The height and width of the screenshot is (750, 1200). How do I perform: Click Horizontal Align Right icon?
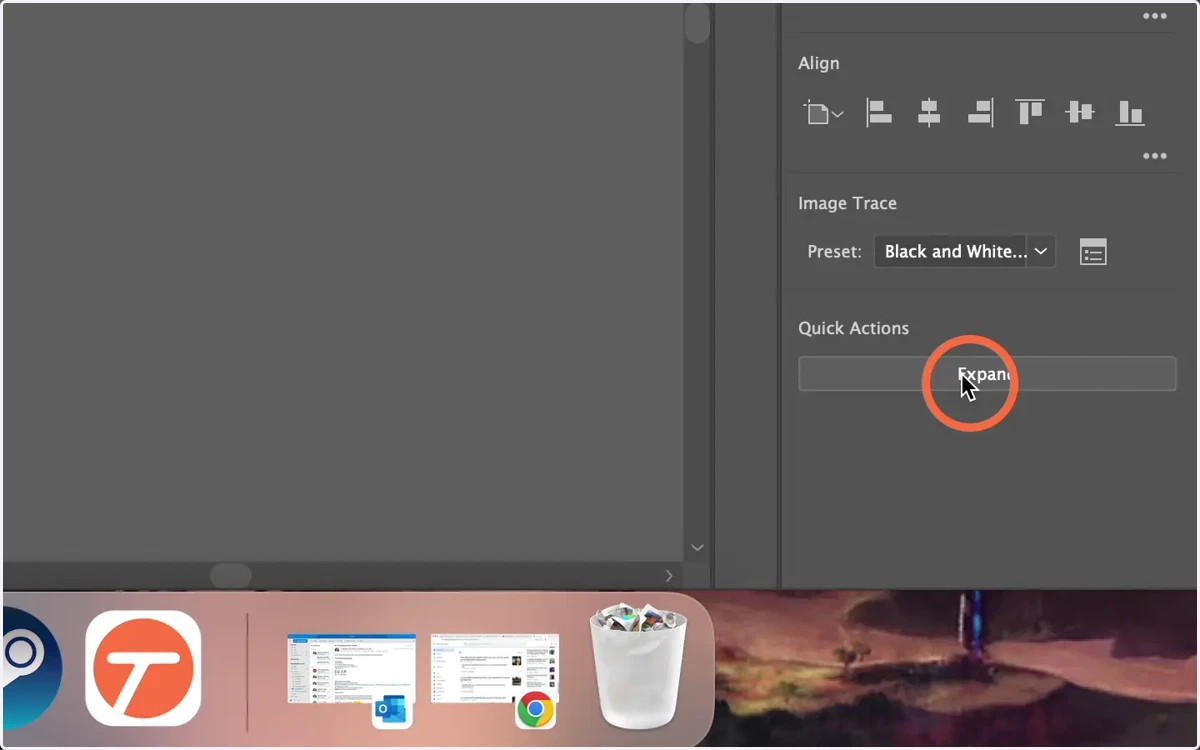tap(980, 112)
